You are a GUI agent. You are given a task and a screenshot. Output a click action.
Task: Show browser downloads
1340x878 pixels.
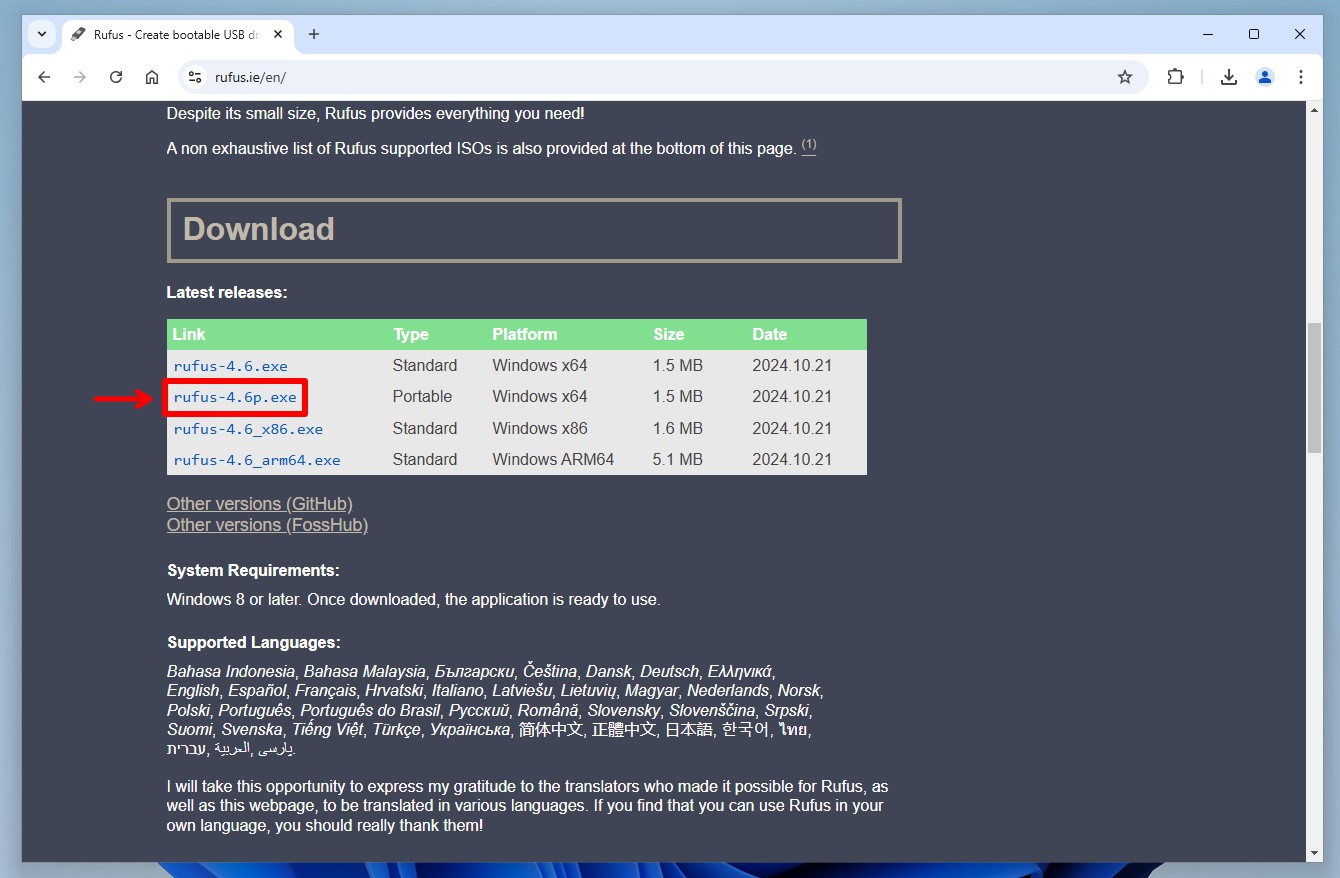click(x=1229, y=77)
